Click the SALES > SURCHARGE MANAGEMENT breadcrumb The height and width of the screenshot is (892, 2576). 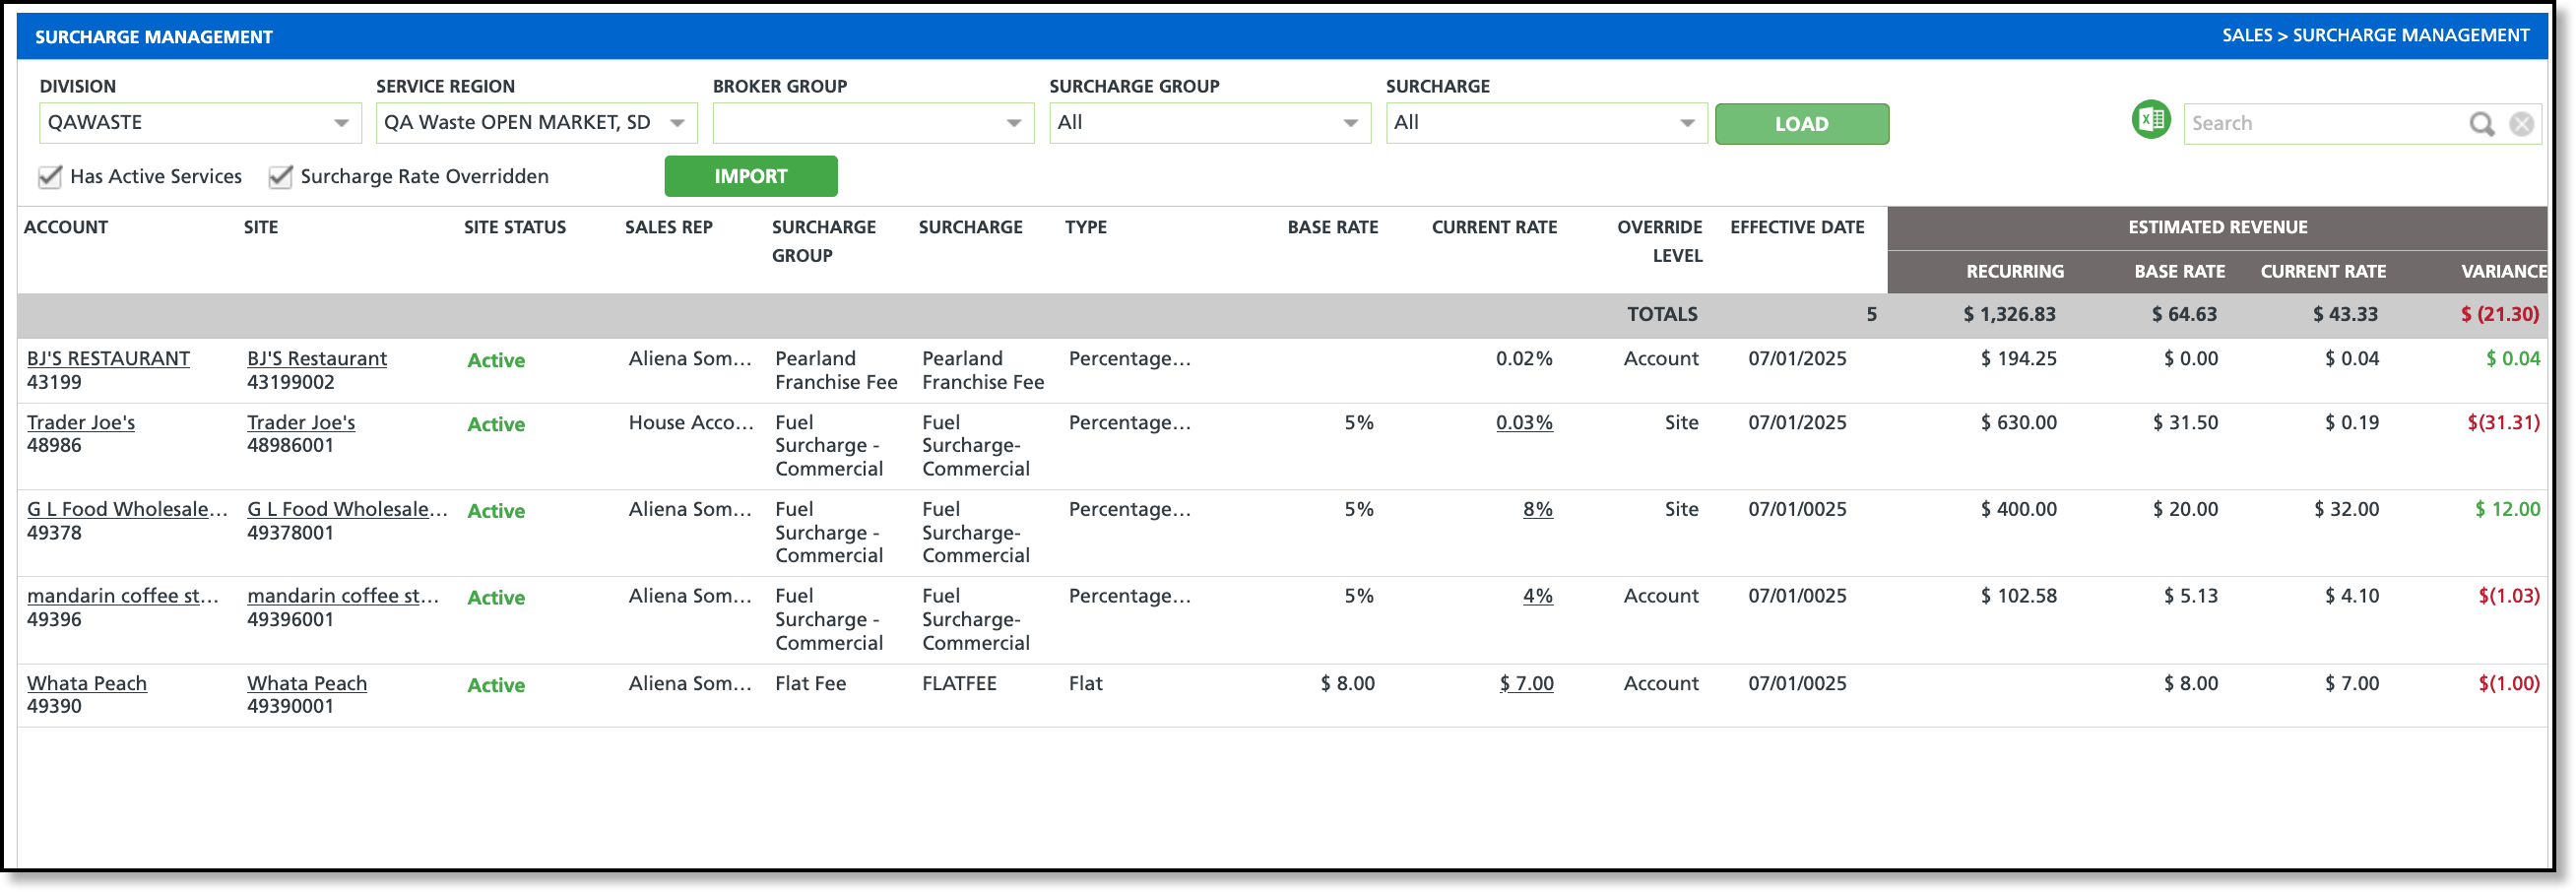(x=2376, y=36)
